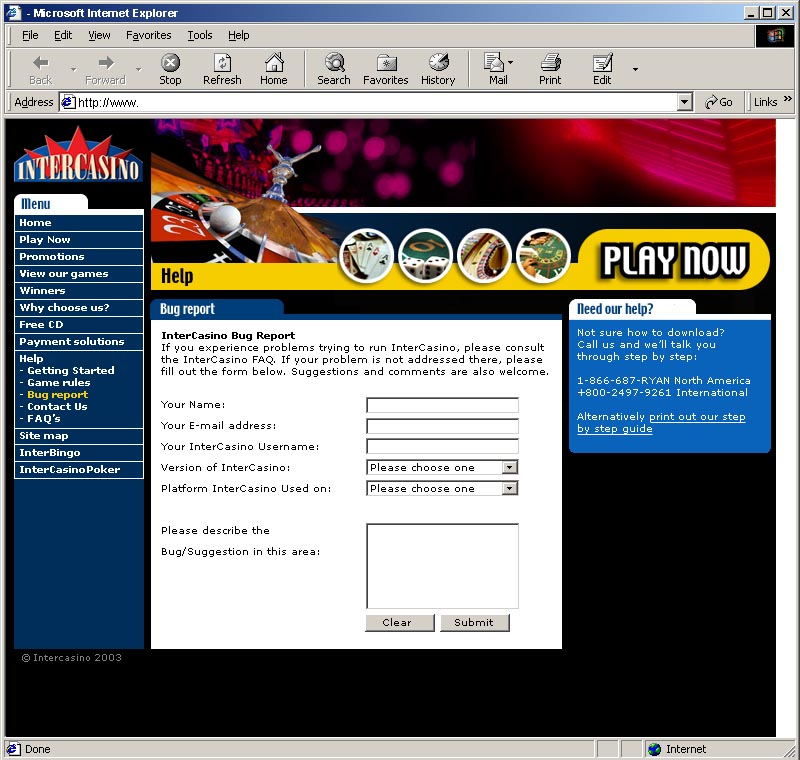
Task: Open the address bar dropdown arrow
Action: (684, 102)
